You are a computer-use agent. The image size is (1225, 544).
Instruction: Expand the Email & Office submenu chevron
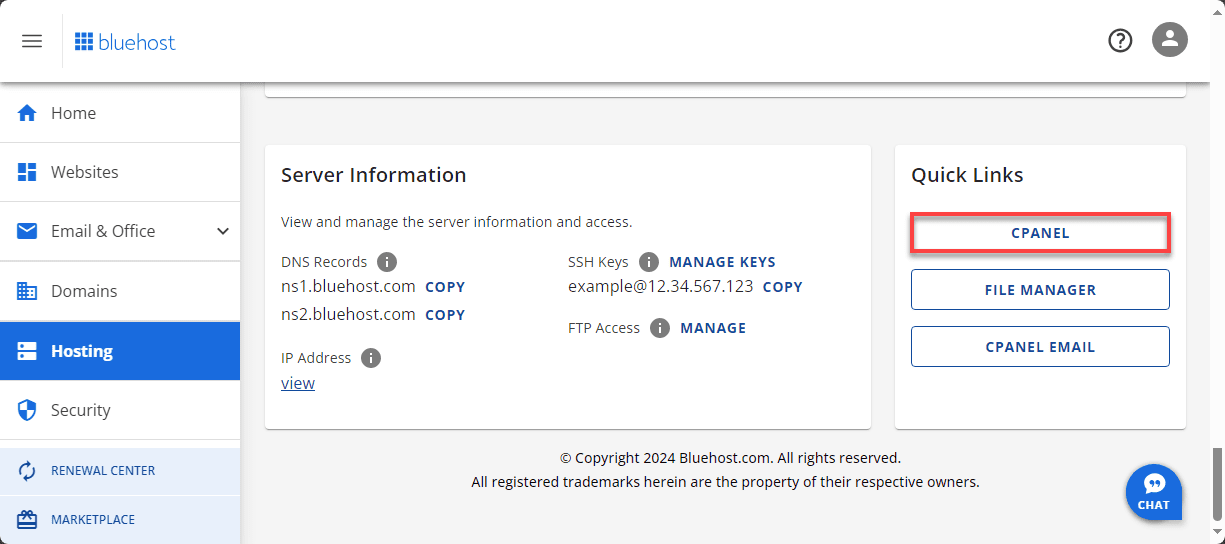pyautogui.click(x=223, y=231)
